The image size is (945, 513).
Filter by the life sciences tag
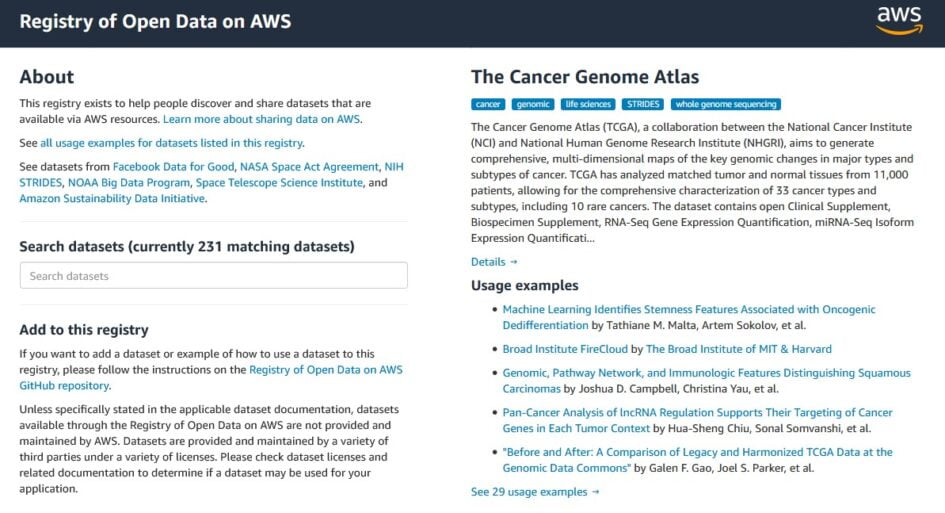click(x=587, y=104)
